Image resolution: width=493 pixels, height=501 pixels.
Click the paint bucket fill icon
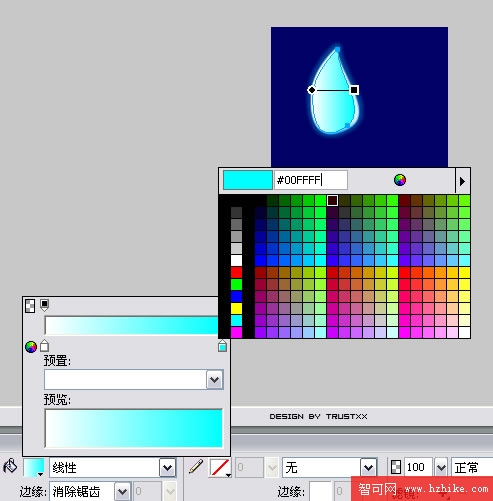click(10, 466)
